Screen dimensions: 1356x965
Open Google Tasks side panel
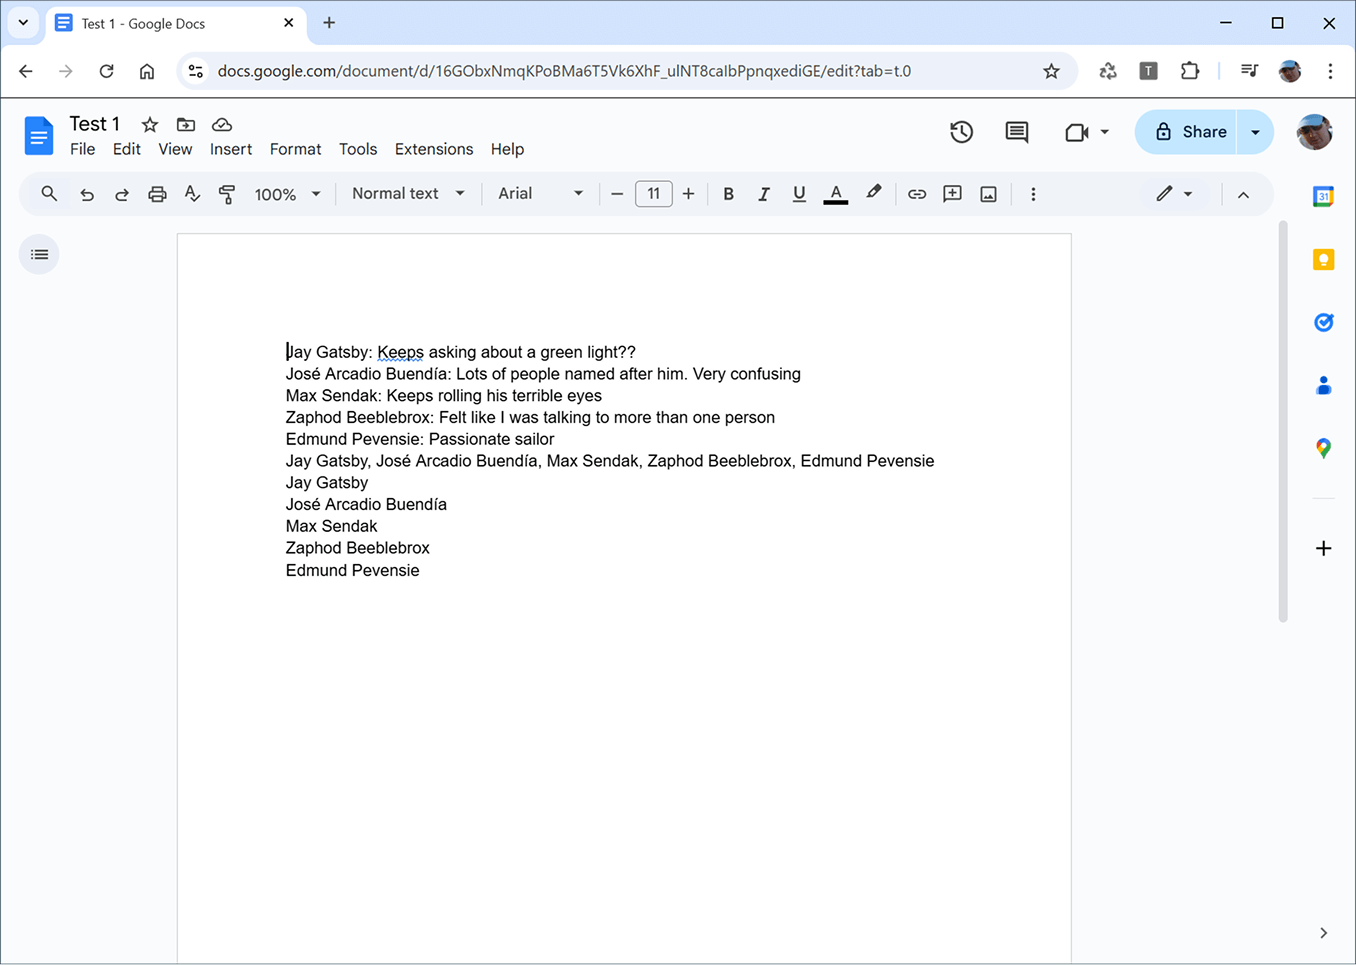tap(1323, 322)
